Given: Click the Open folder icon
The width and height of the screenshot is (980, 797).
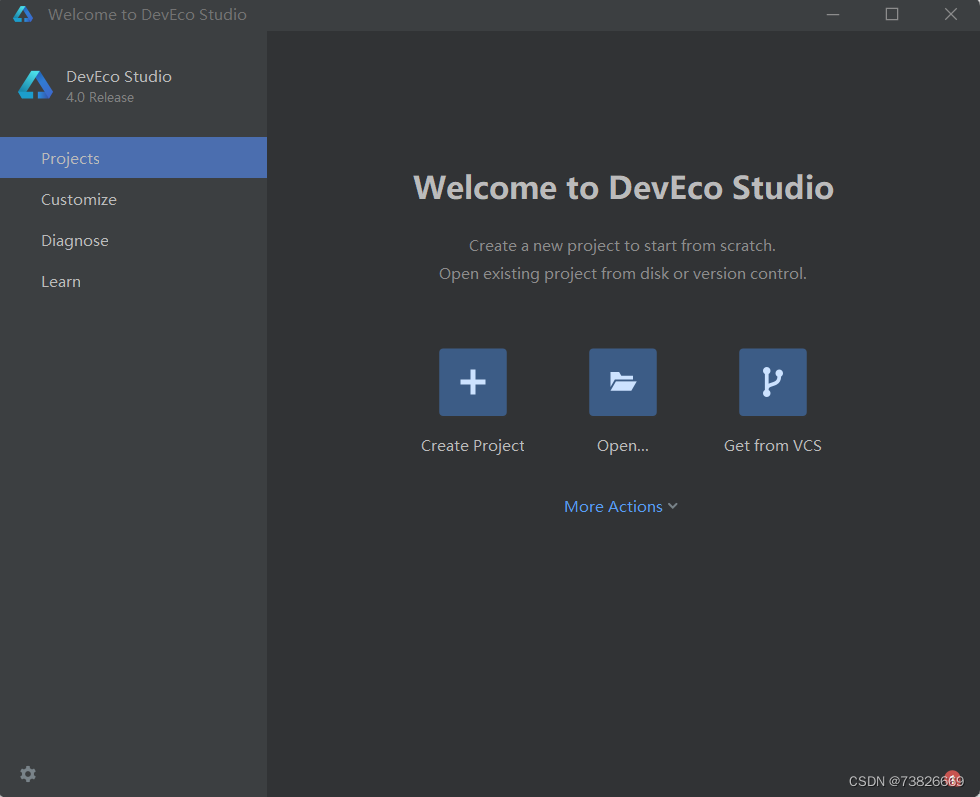Looking at the screenshot, I should click(x=622, y=382).
